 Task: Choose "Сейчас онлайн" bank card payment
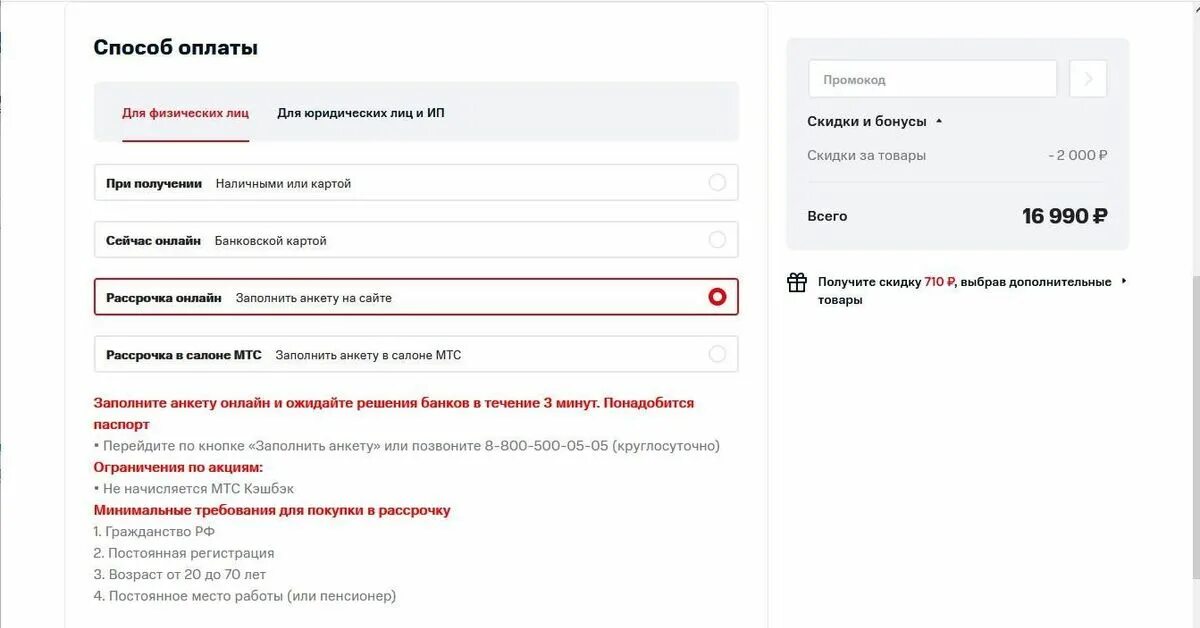[x=717, y=240]
